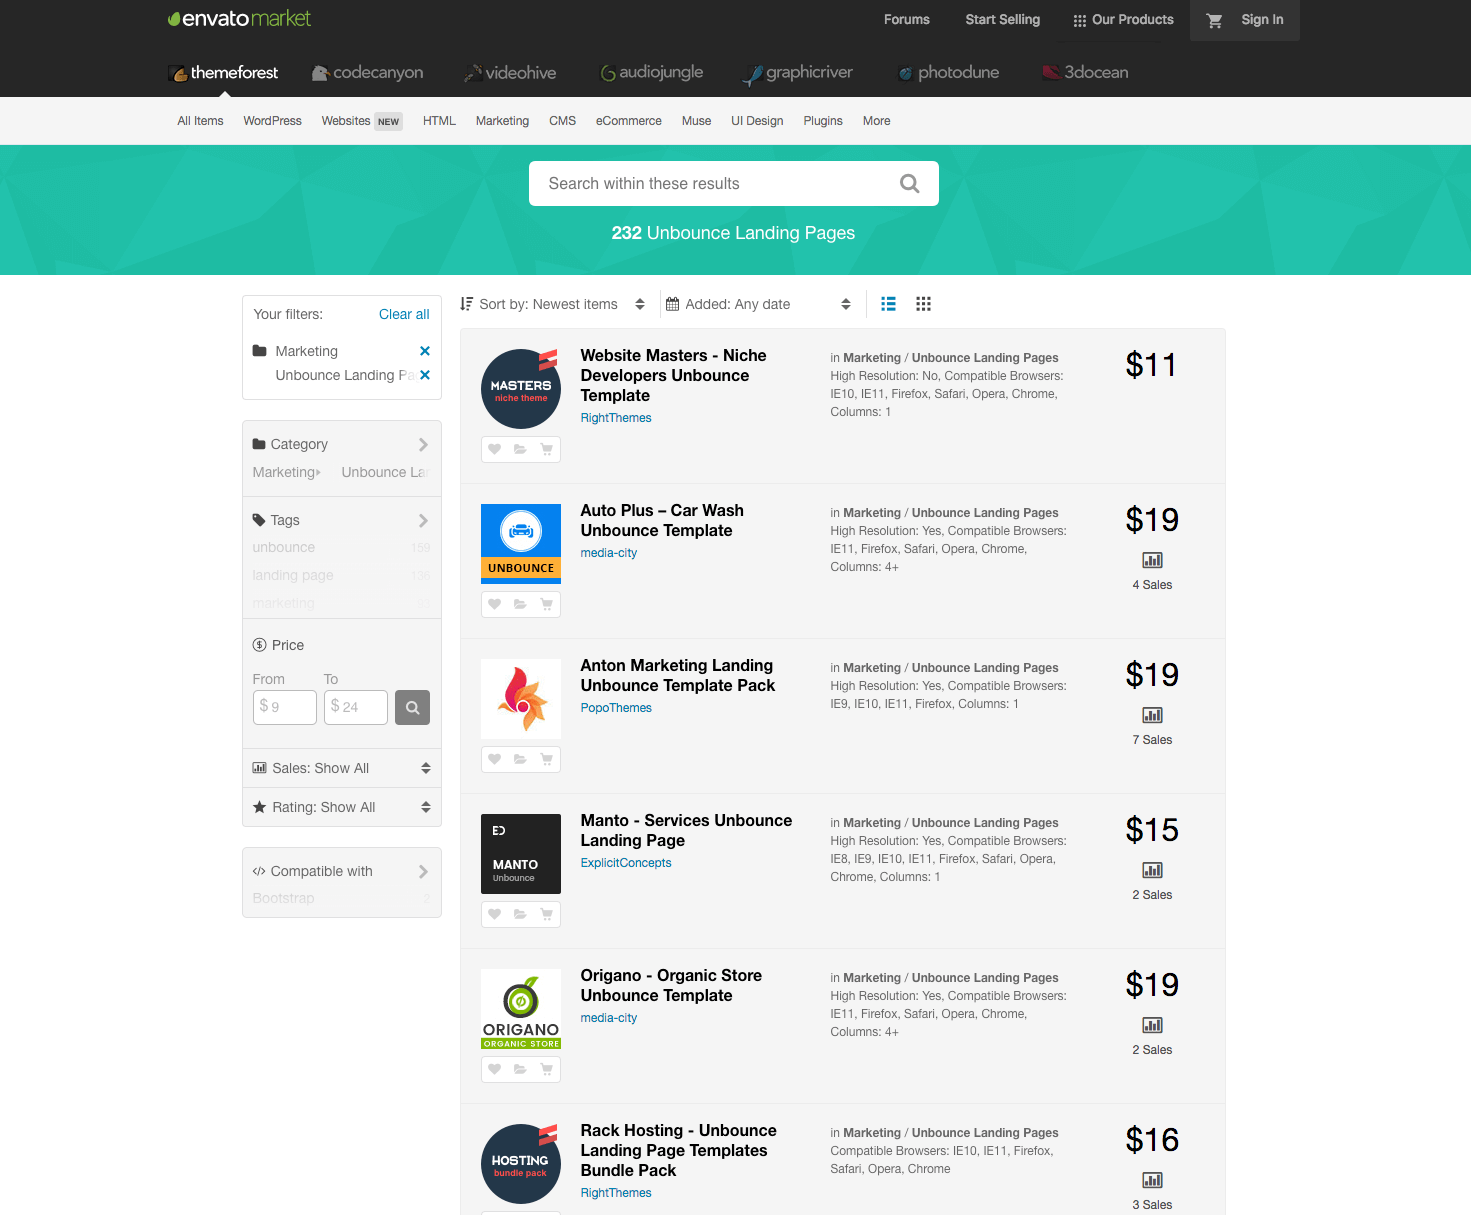The image size is (1471, 1215).
Task: Open the PopoThemes author link
Action: (x=616, y=708)
